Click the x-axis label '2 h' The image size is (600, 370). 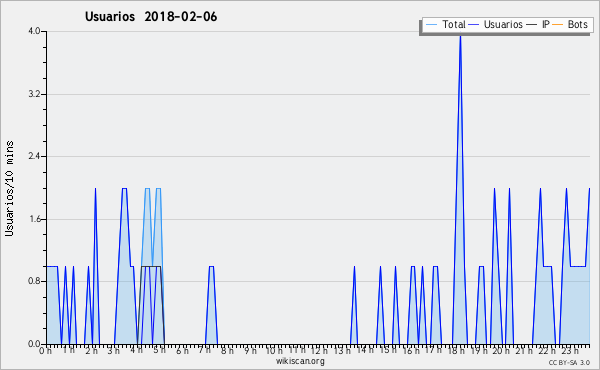pyautogui.click(x=91, y=350)
